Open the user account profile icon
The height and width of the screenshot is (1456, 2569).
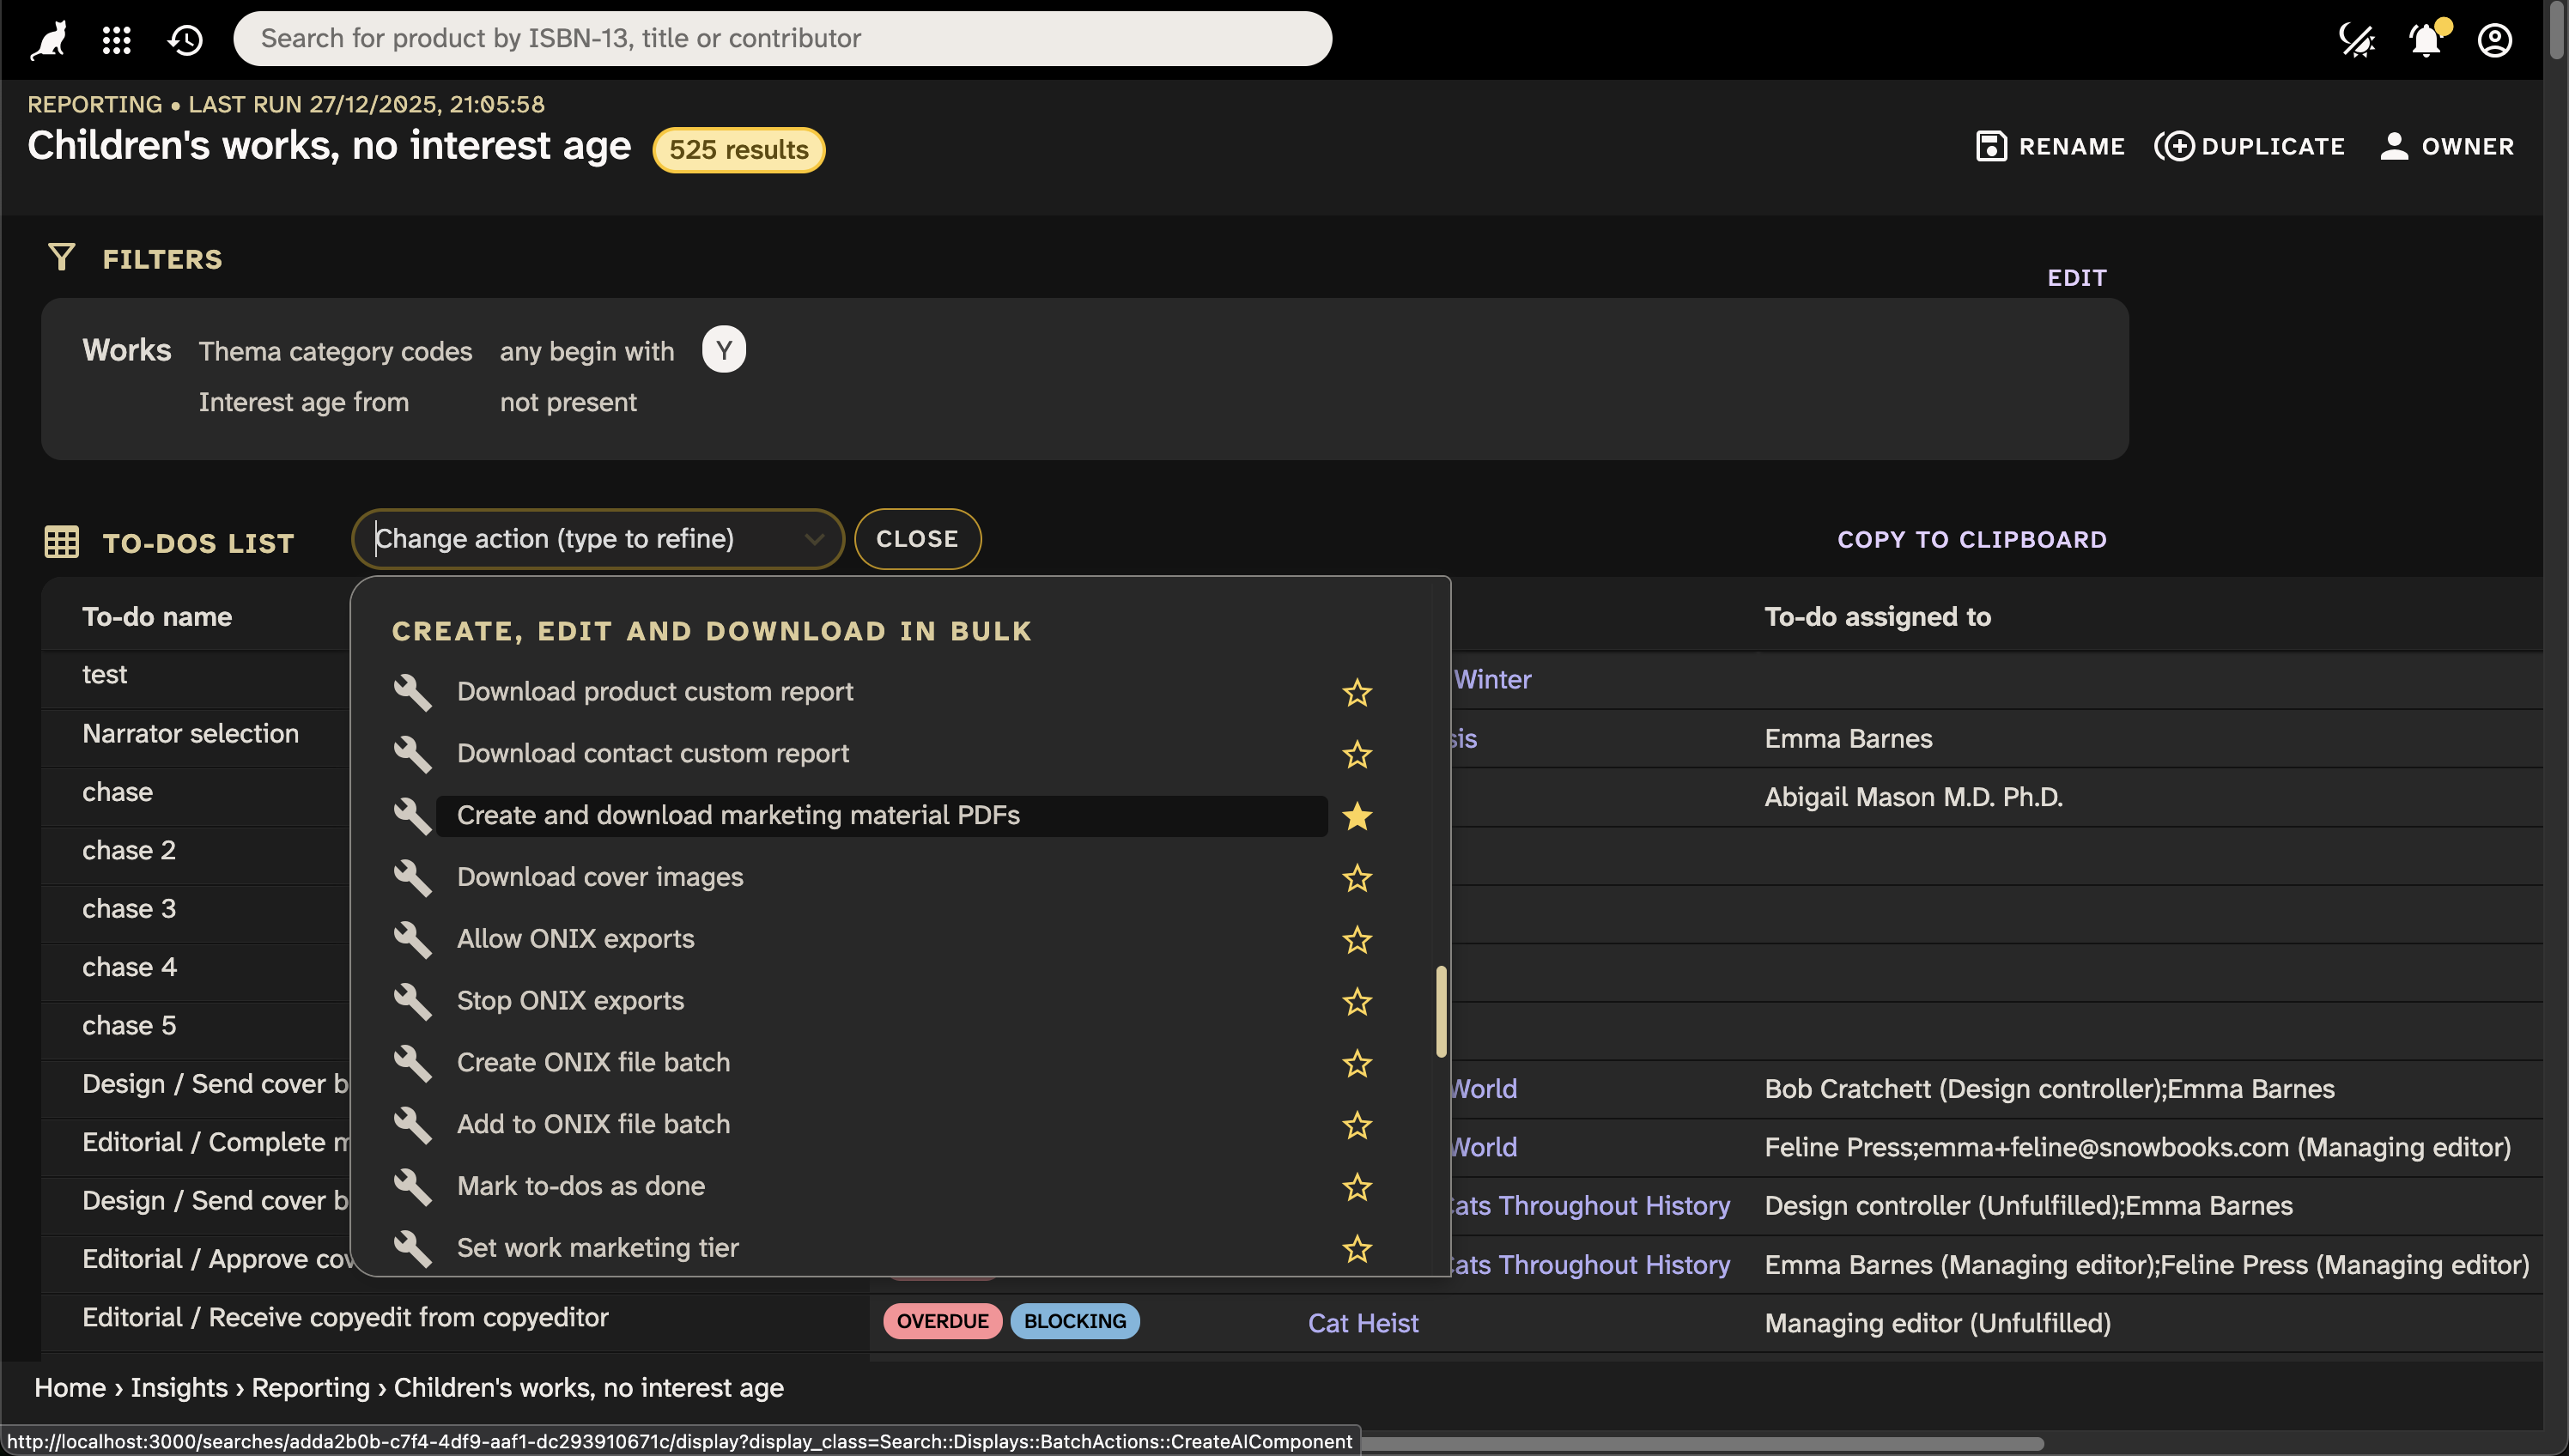[x=2494, y=40]
